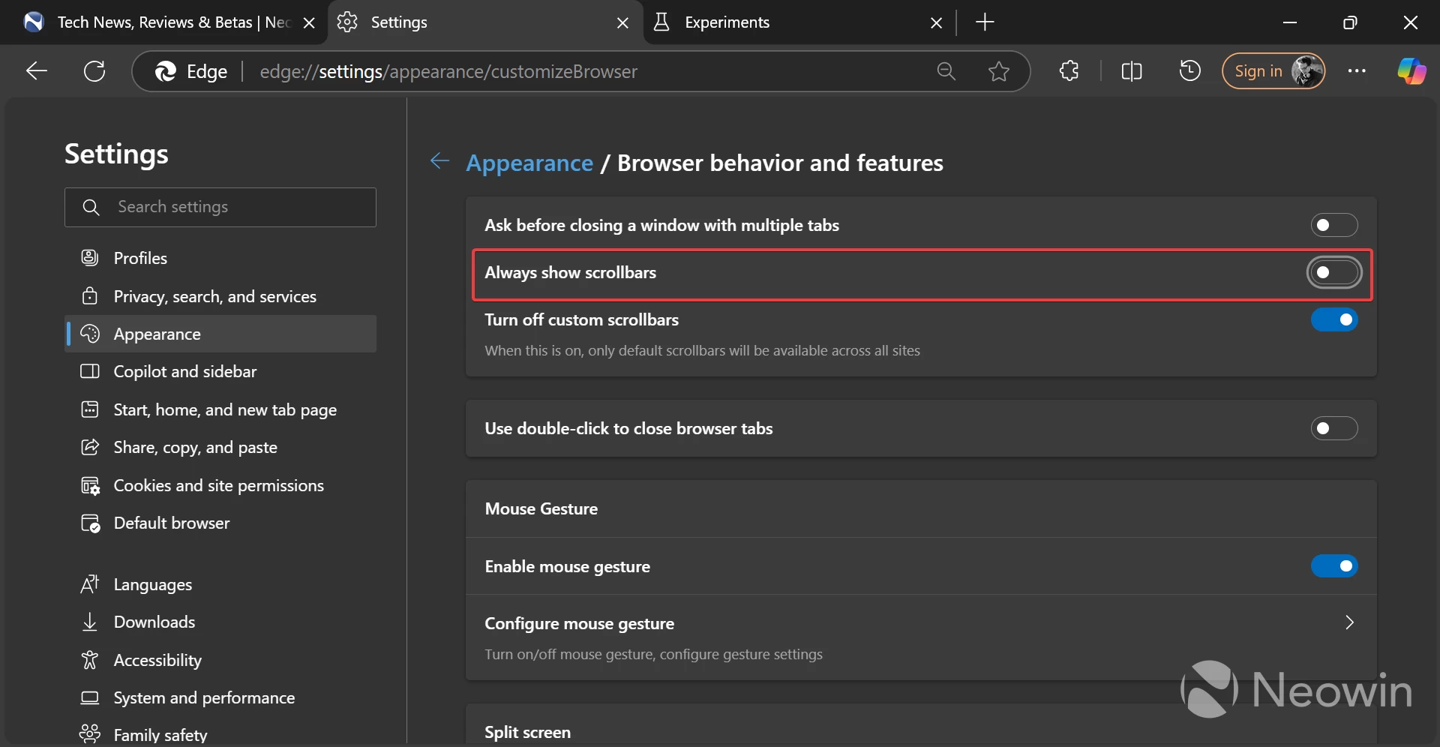Click the back arrow beside Appearance

(x=439, y=162)
